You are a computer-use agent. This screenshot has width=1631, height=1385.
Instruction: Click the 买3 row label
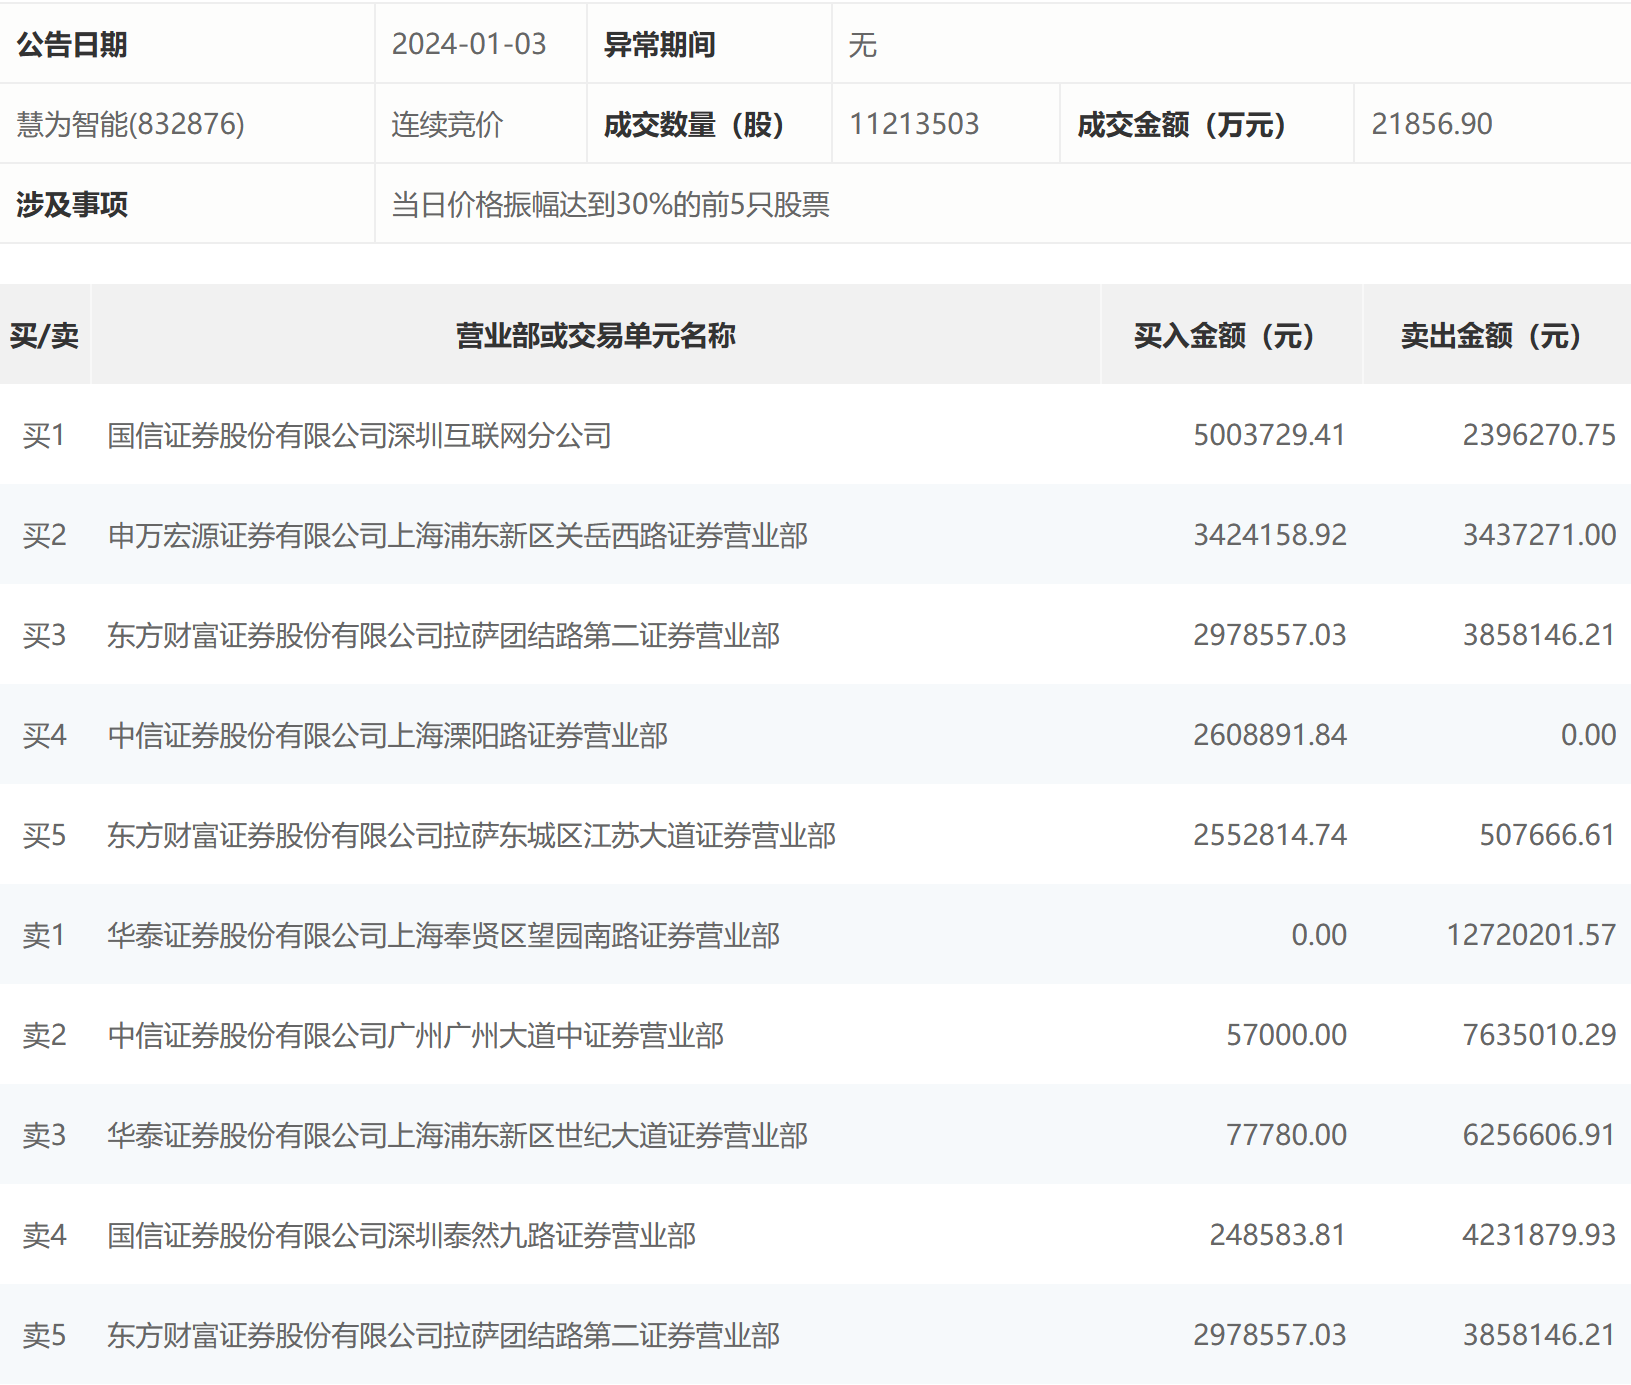click(45, 635)
